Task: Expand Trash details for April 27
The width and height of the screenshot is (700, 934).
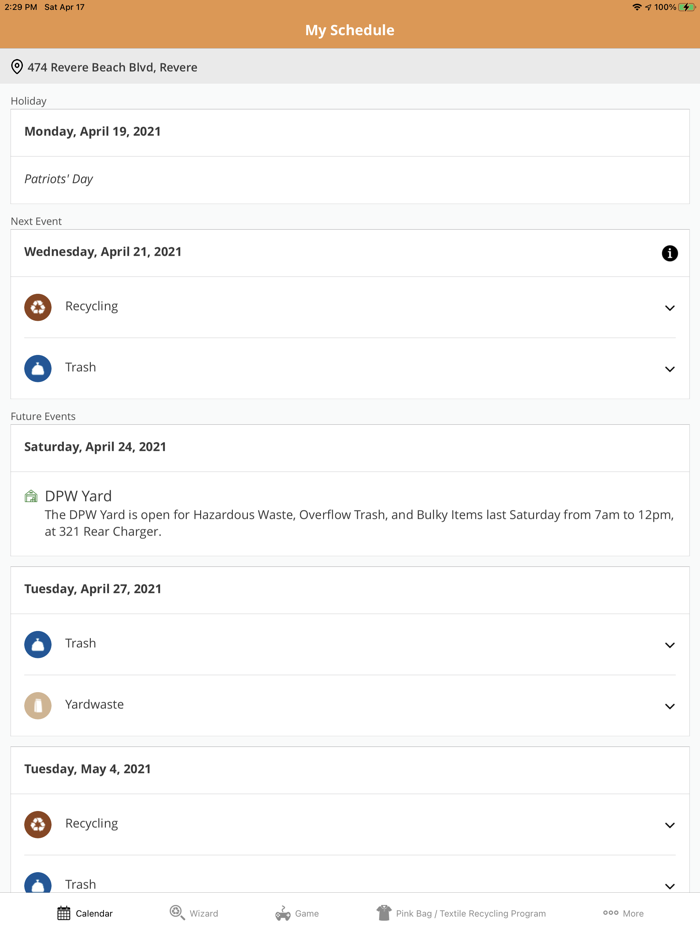Action: [670, 645]
